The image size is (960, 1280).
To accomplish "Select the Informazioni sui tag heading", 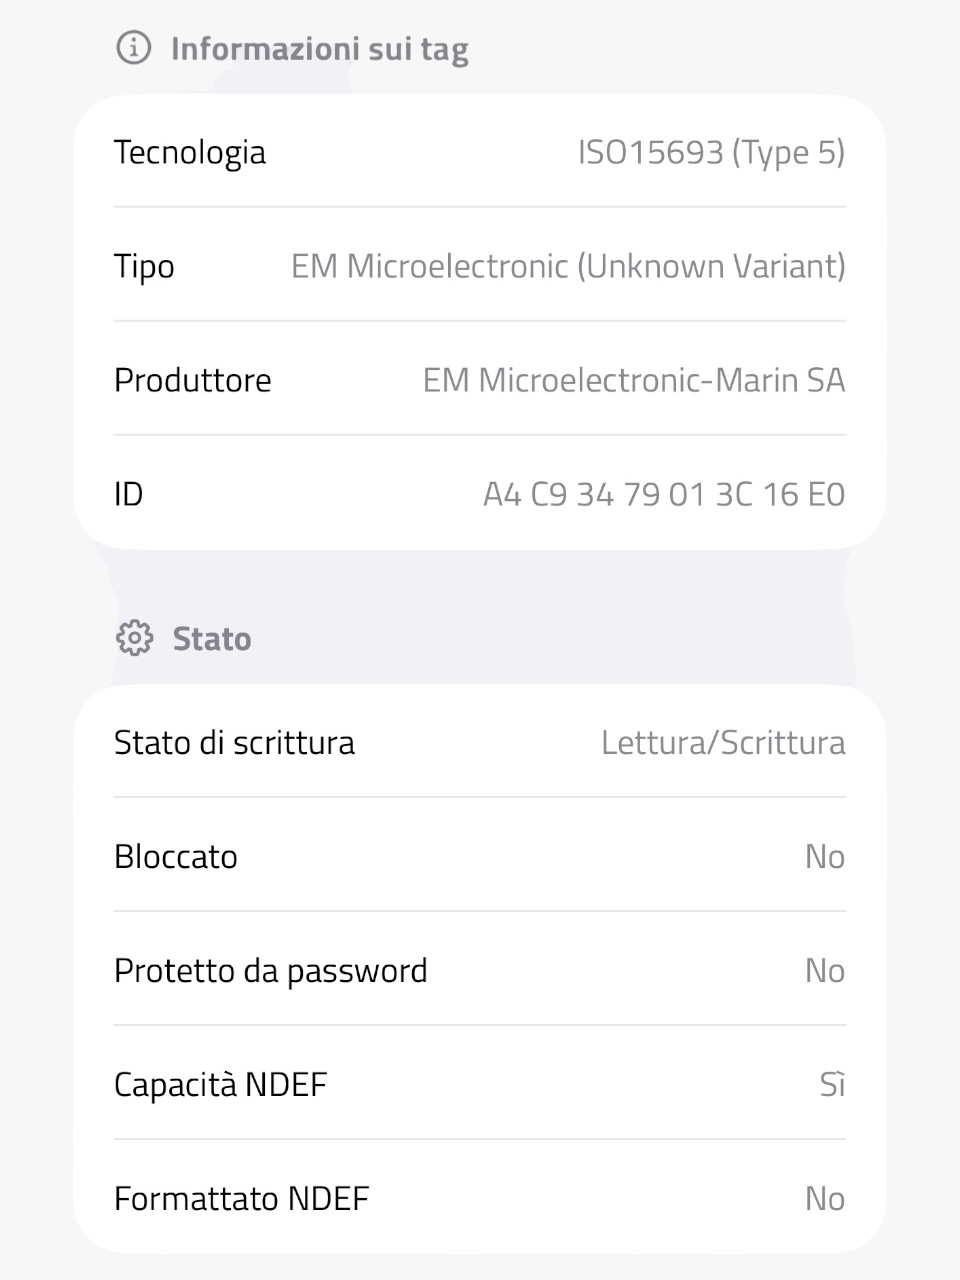I will (x=319, y=49).
